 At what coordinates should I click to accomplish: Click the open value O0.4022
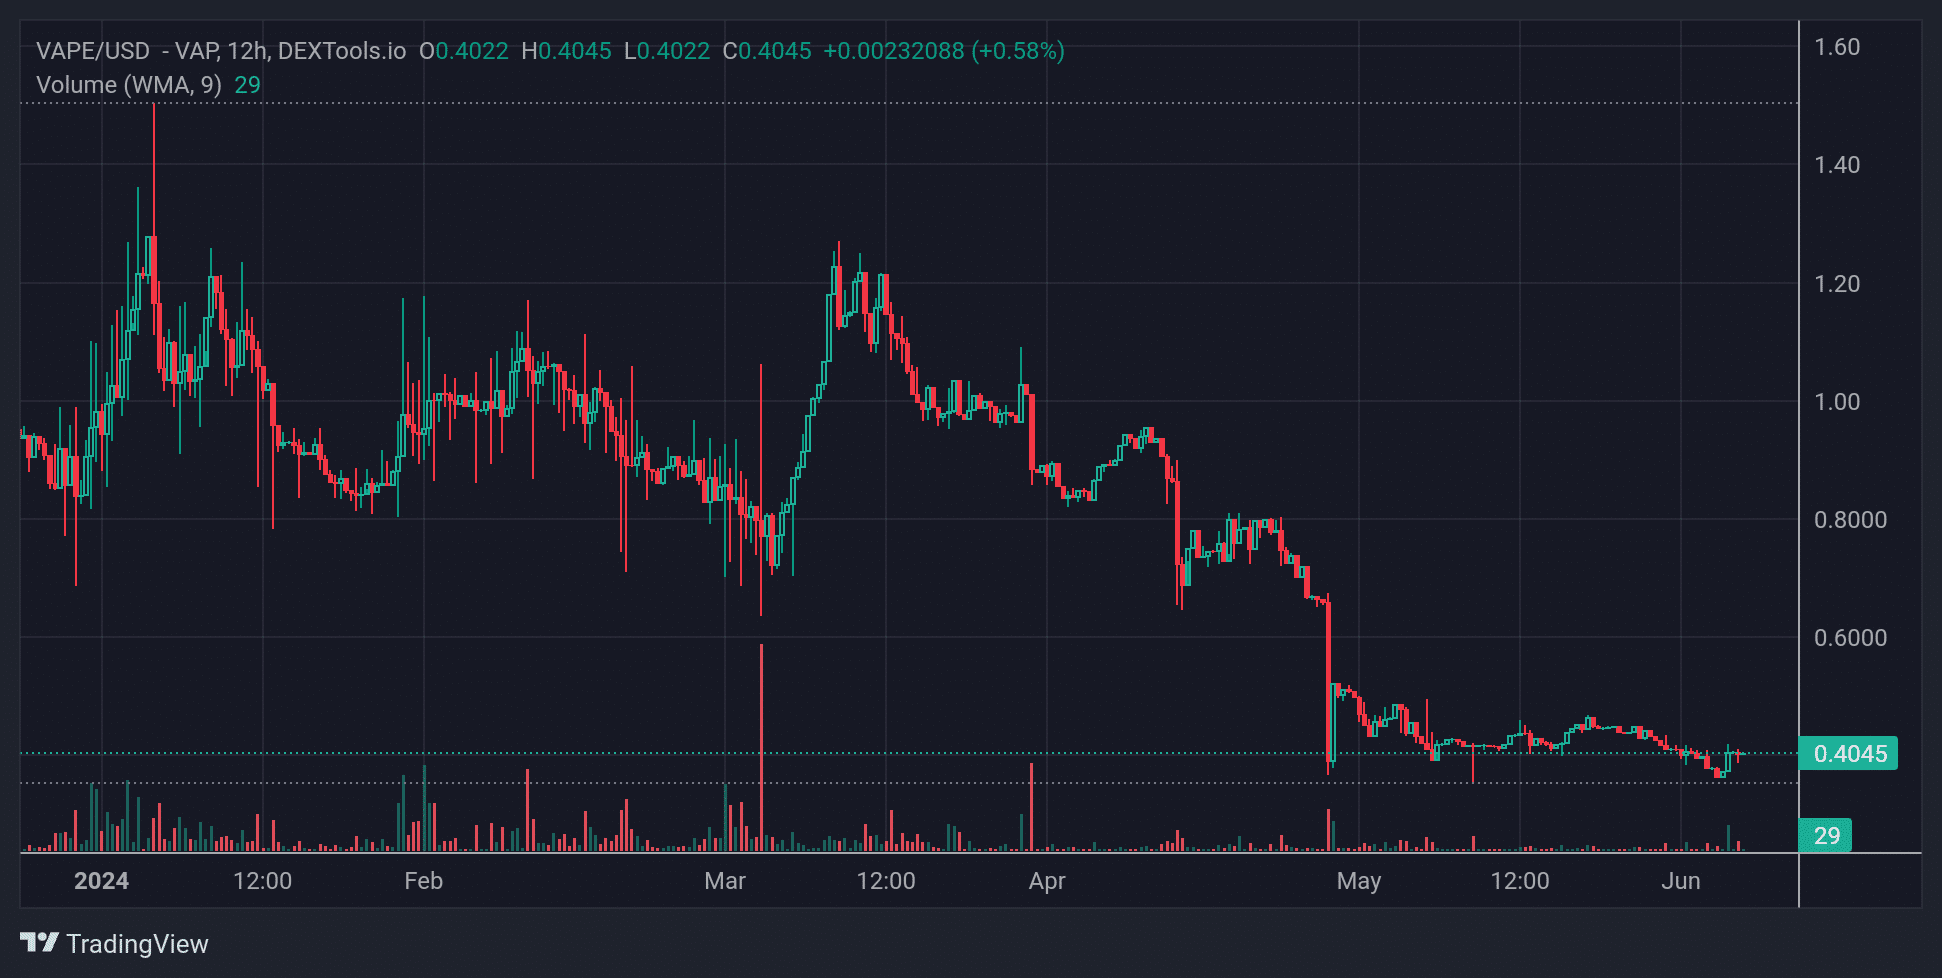click(x=464, y=51)
